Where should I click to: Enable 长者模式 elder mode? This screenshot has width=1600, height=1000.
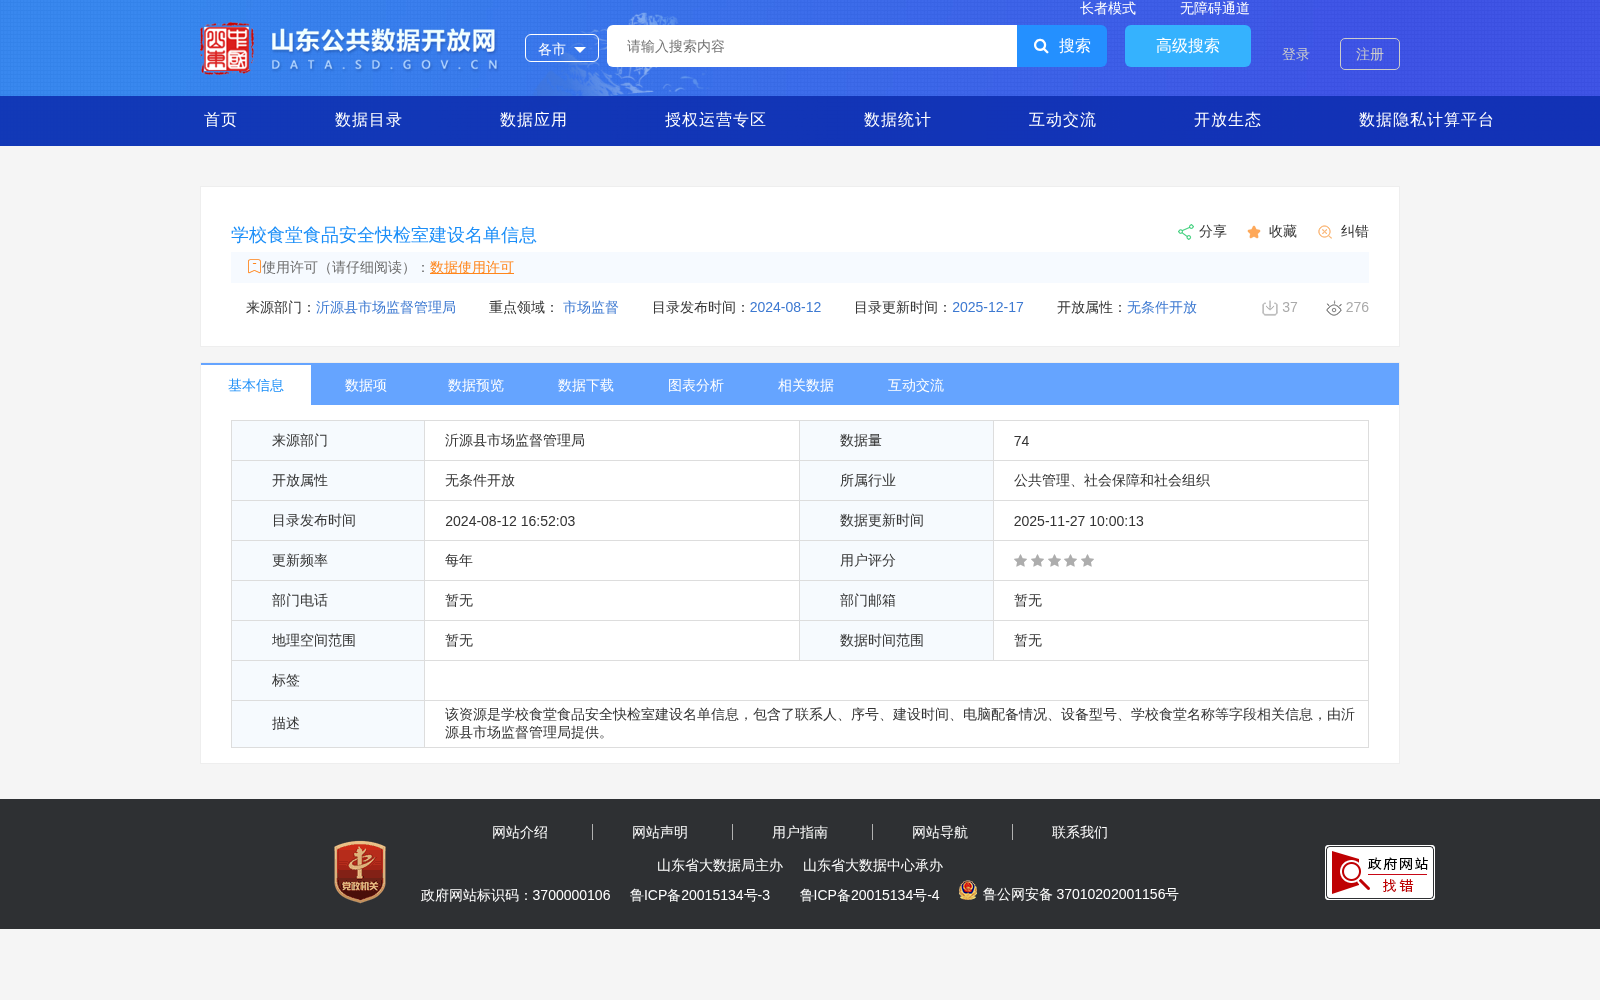1108,8
